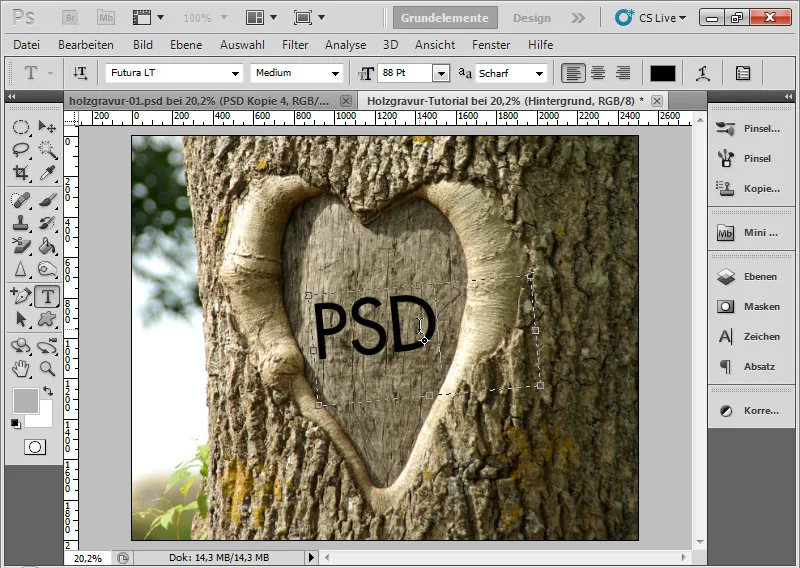Select the Clone Stamp tool
The height and width of the screenshot is (568, 800).
tap(20, 223)
